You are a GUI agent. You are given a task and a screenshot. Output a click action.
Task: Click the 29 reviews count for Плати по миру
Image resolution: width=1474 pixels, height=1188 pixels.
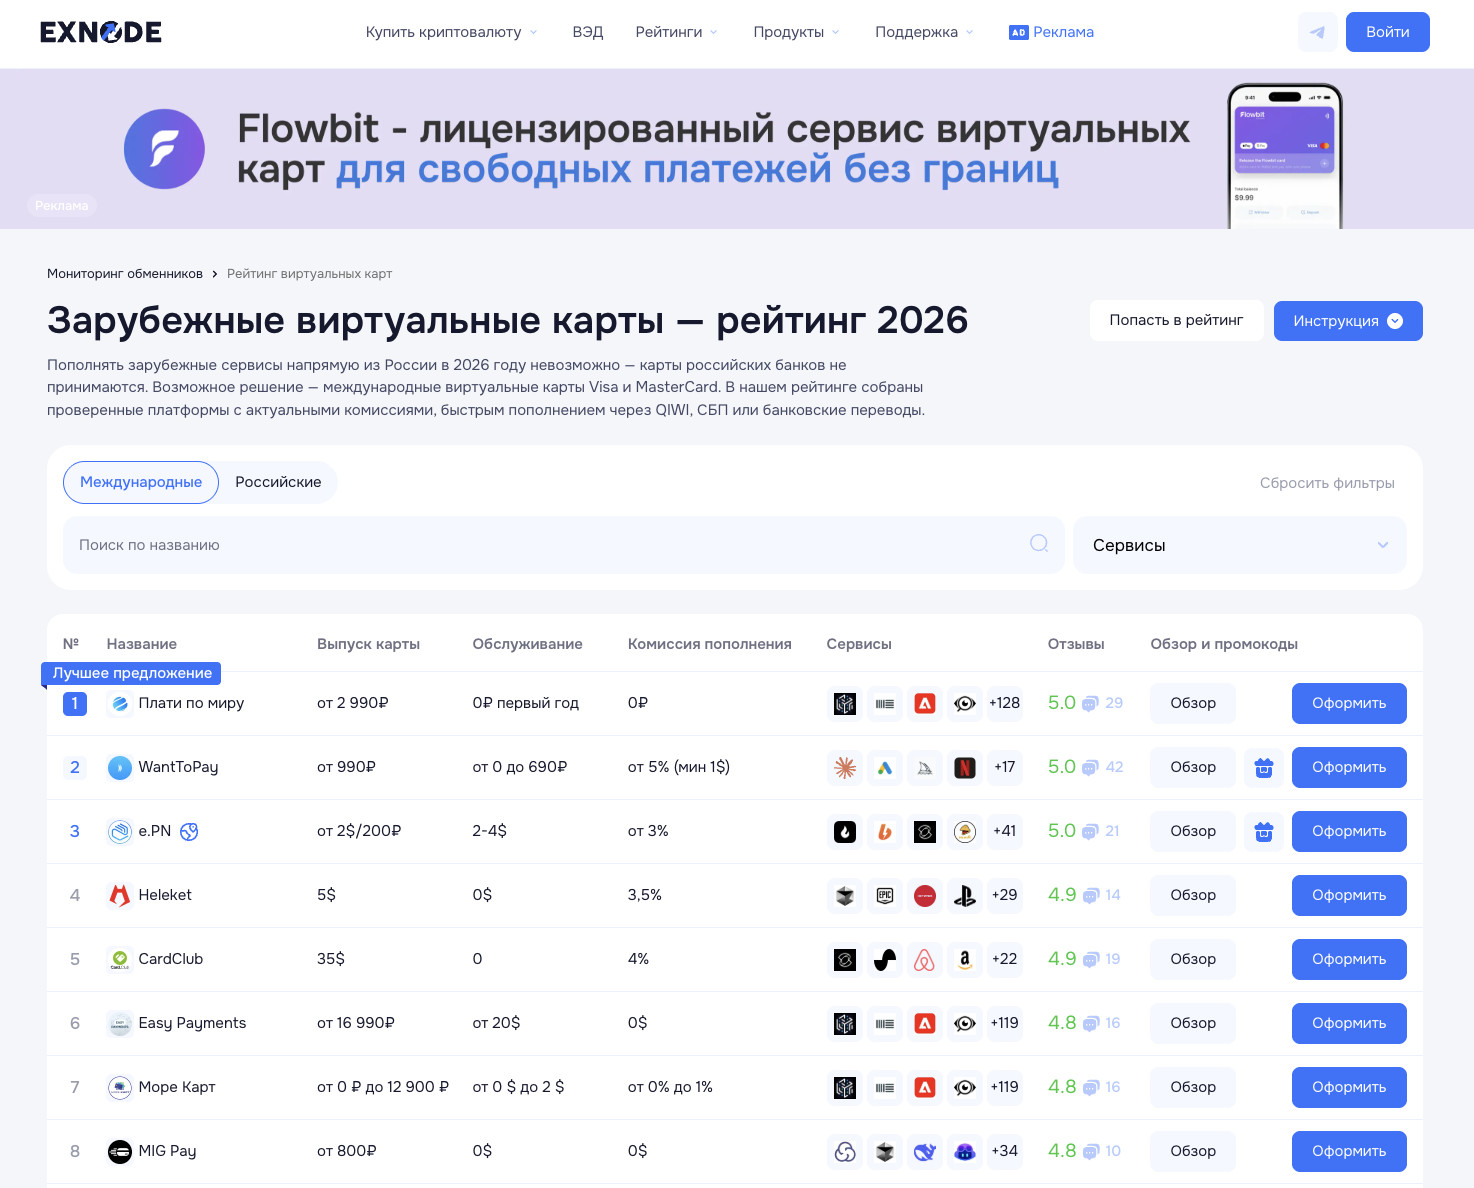click(1114, 703)
